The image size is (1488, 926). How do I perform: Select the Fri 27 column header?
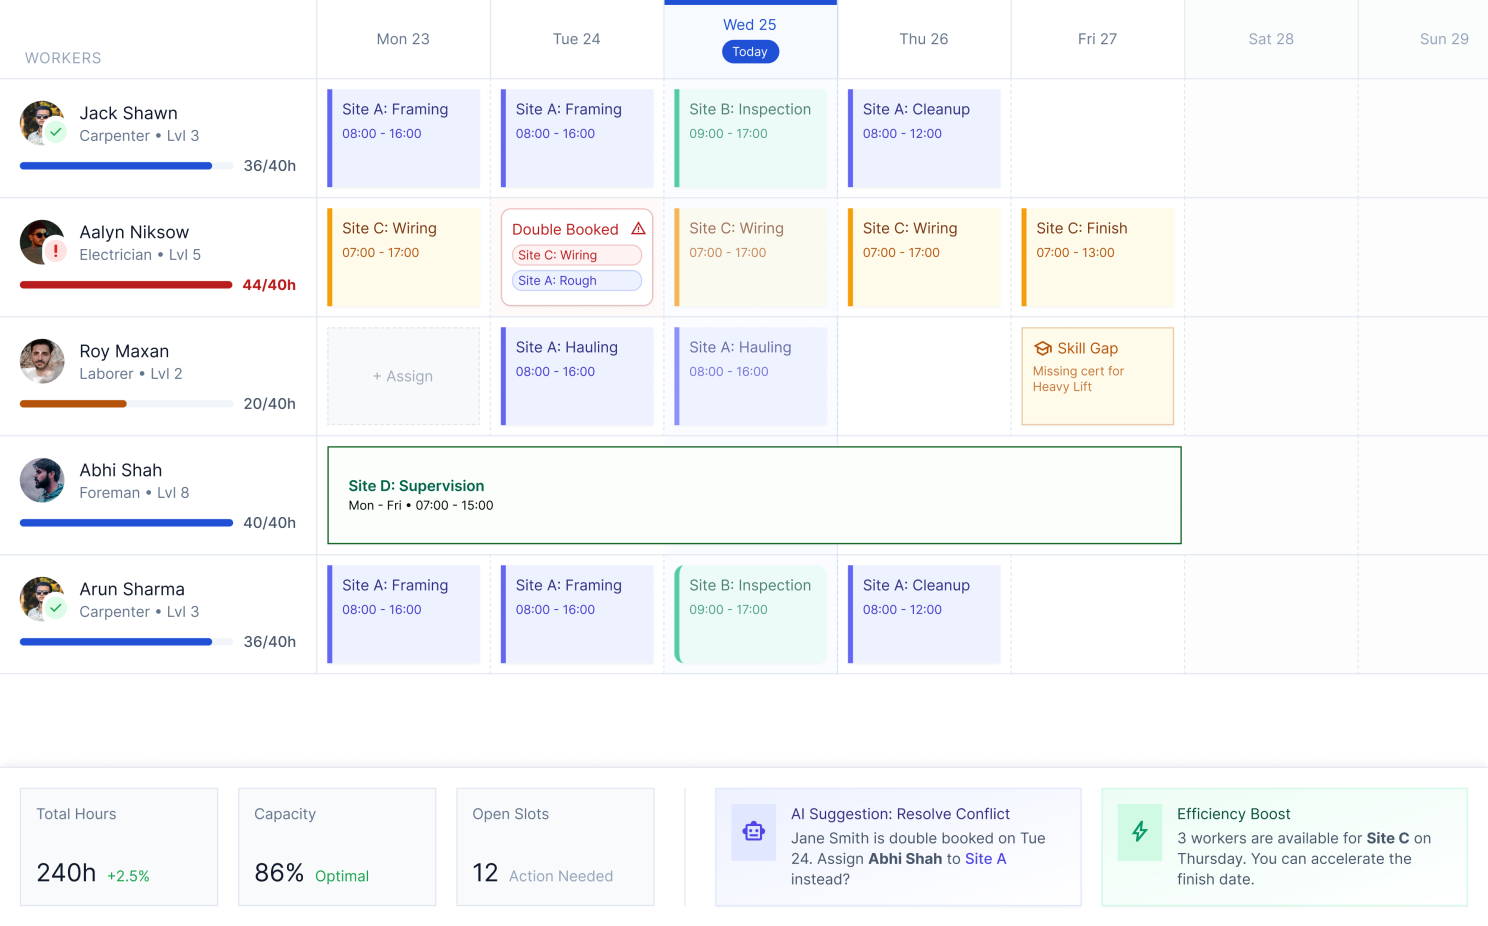[x=1097, y=39]
